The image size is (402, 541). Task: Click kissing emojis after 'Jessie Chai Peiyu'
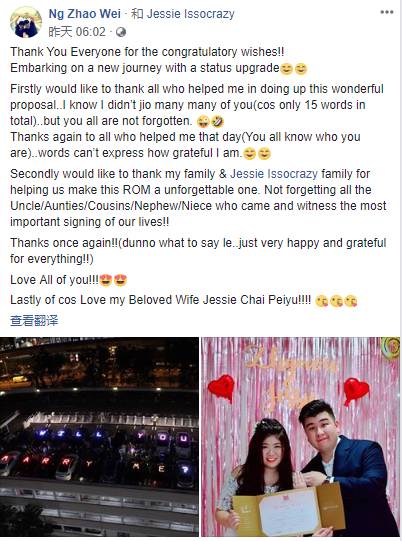click(336, 301)
